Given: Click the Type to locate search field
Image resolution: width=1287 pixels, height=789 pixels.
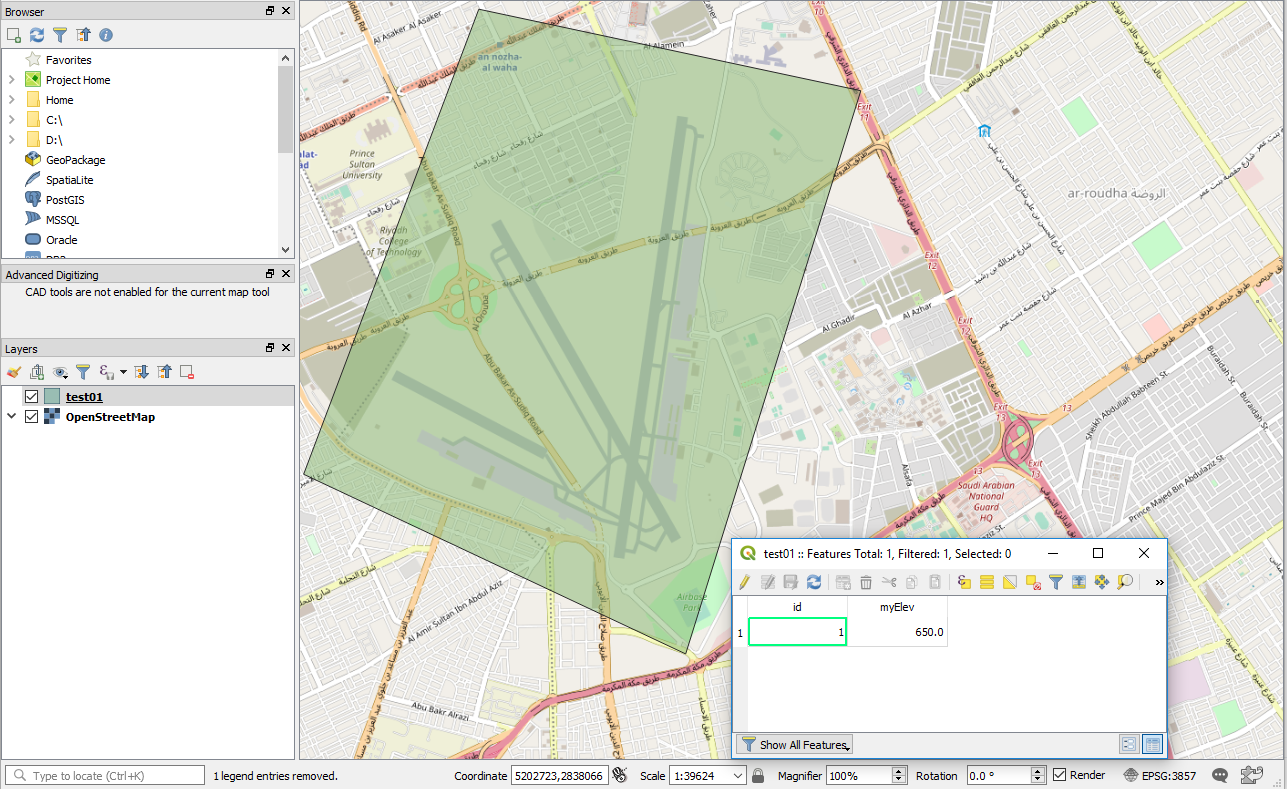Looking at the screenshot, I should (100, 774).
